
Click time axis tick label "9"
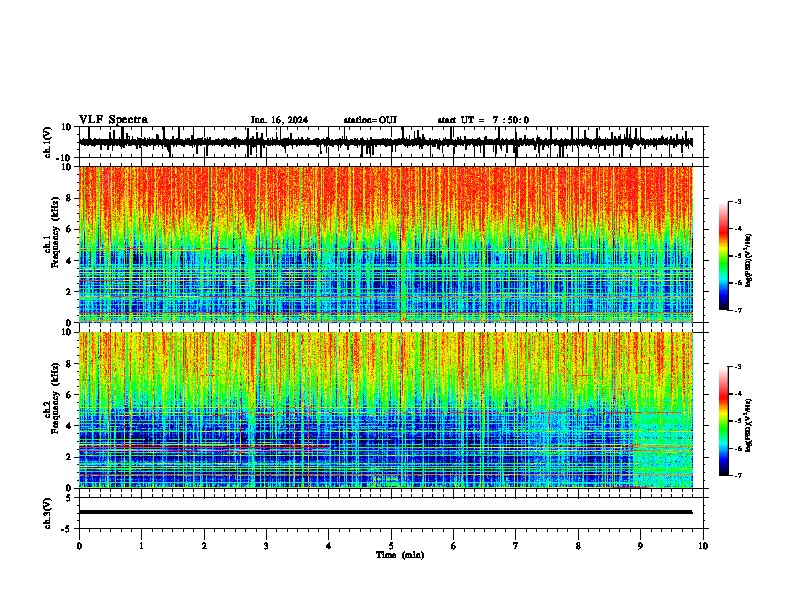(x=640, y=546)
